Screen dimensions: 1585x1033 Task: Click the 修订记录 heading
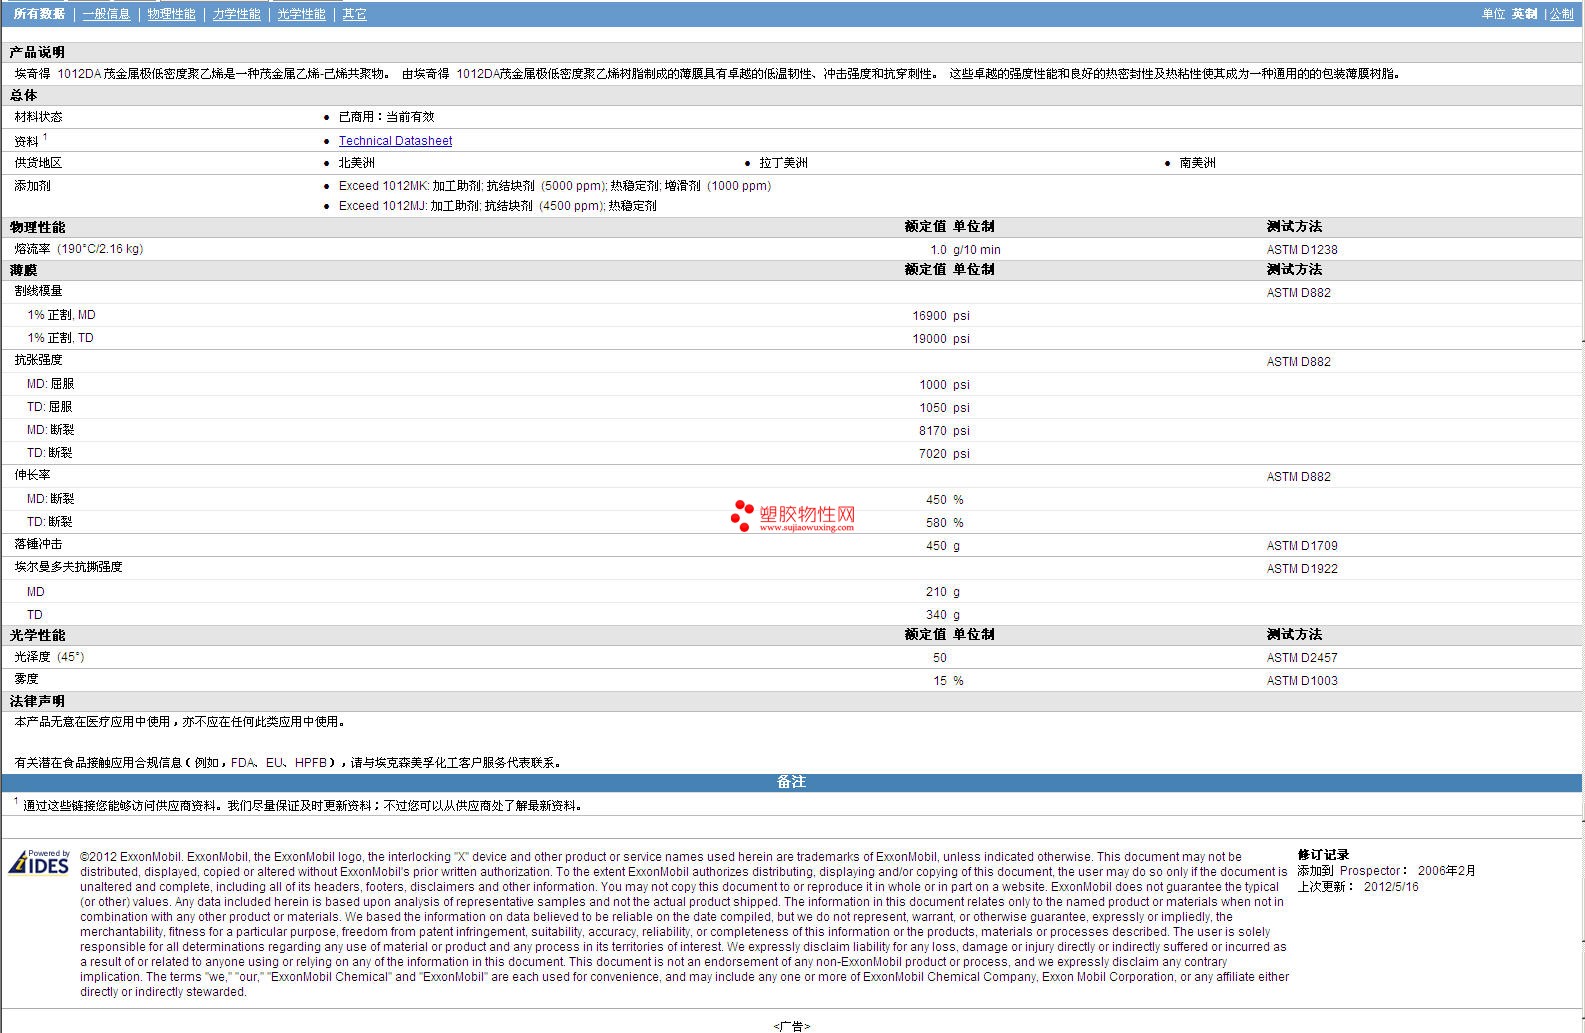tap(1323, 855)
